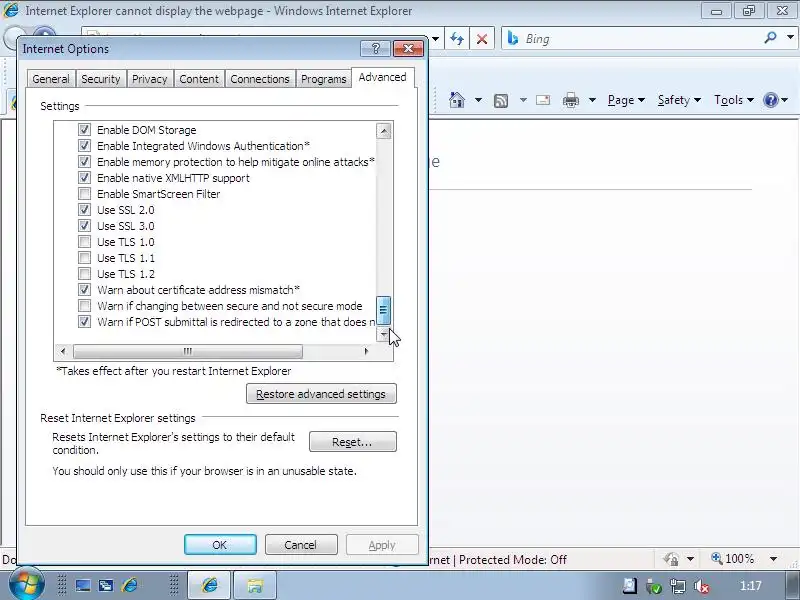
Task: Click the network connection tray icon
Action: [x=678, y=586]
